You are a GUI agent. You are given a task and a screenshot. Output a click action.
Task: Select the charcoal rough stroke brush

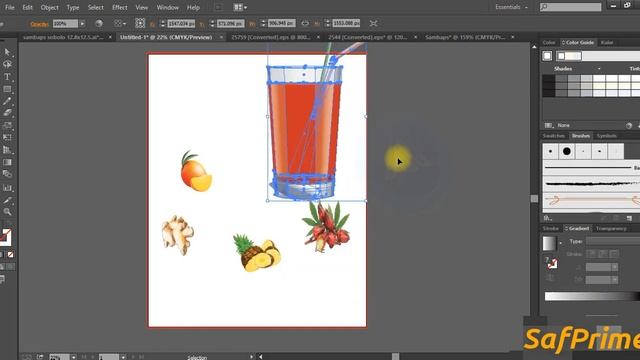pos(591,184)
